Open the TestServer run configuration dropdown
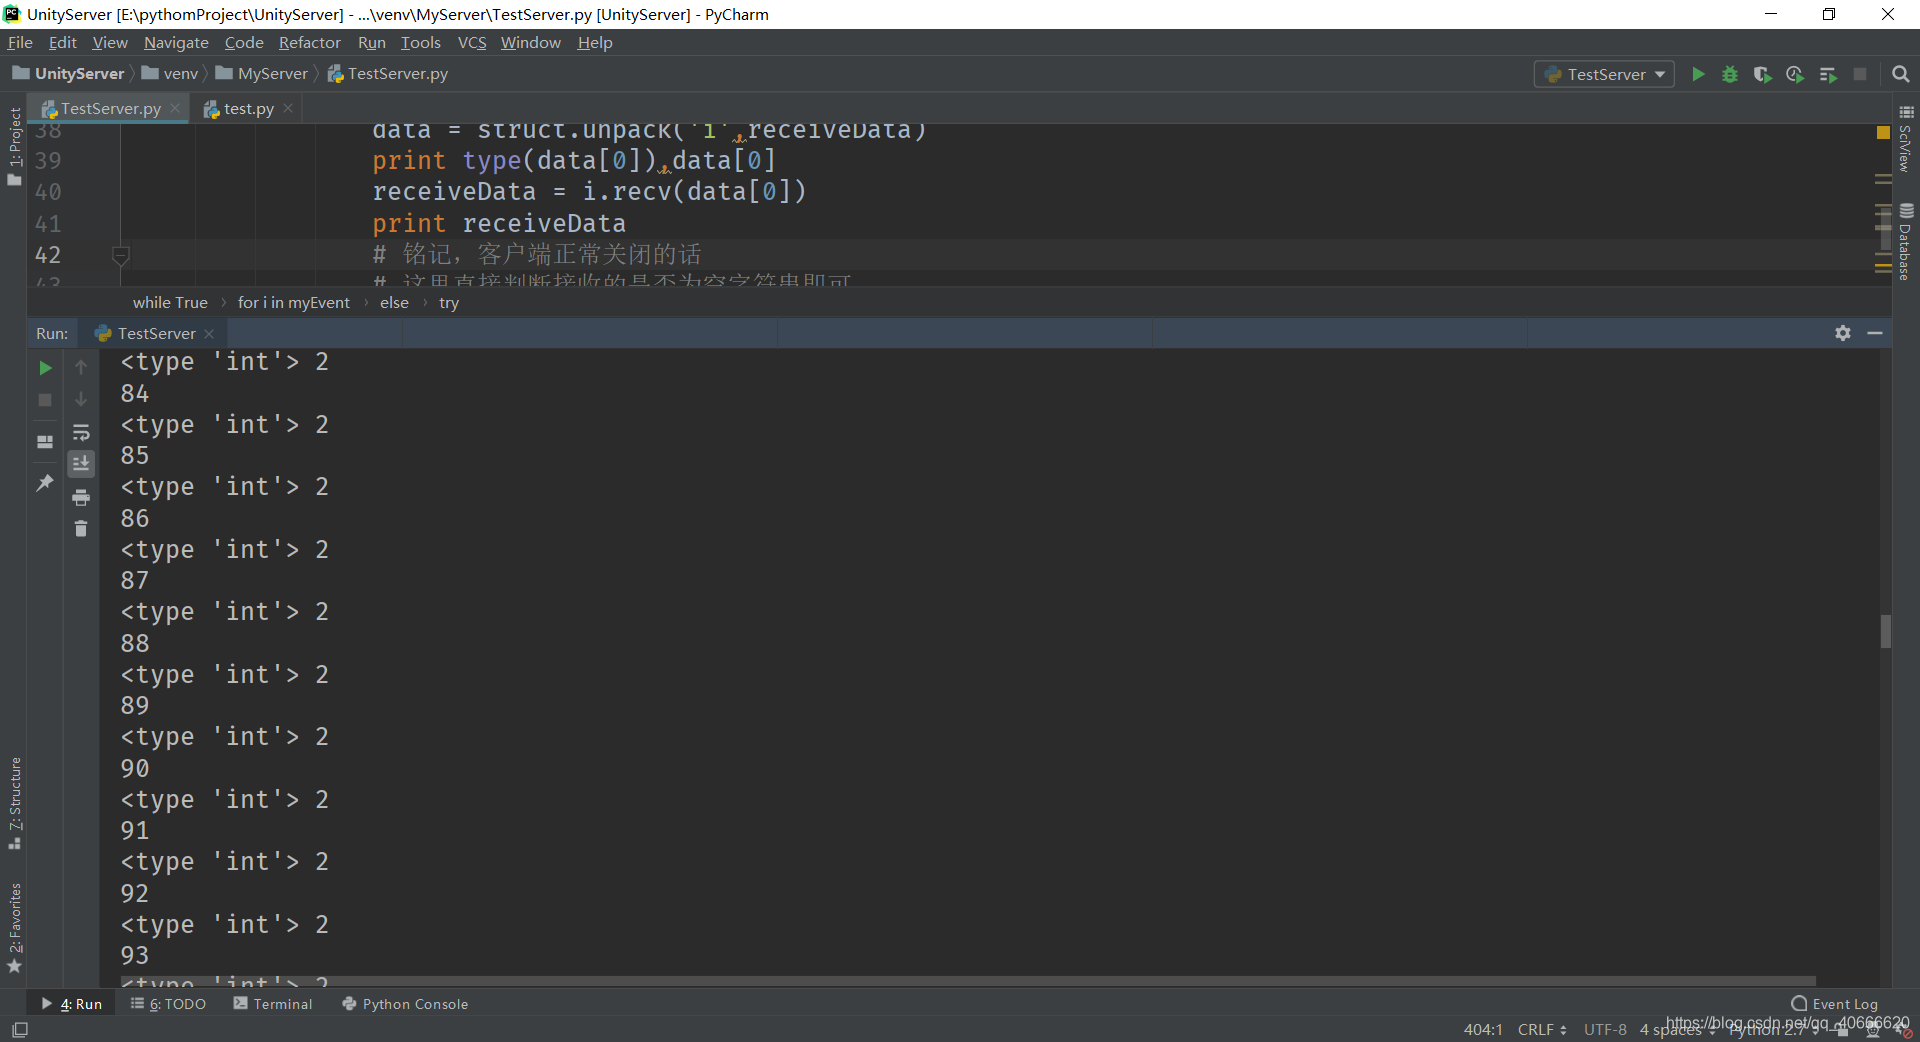Image resolution: width=1920 pixels, height=1042 pixels. 1604,74
